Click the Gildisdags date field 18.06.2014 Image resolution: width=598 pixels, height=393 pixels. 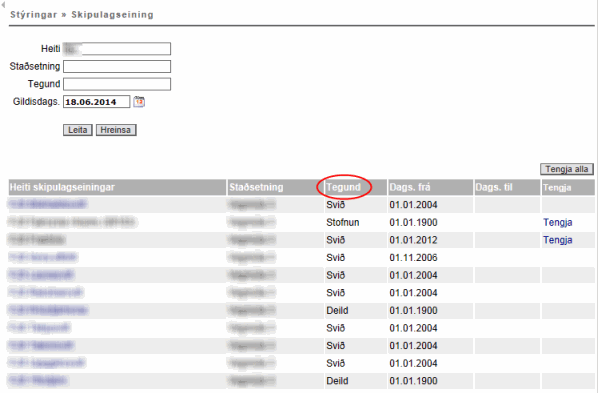[96, 102]
